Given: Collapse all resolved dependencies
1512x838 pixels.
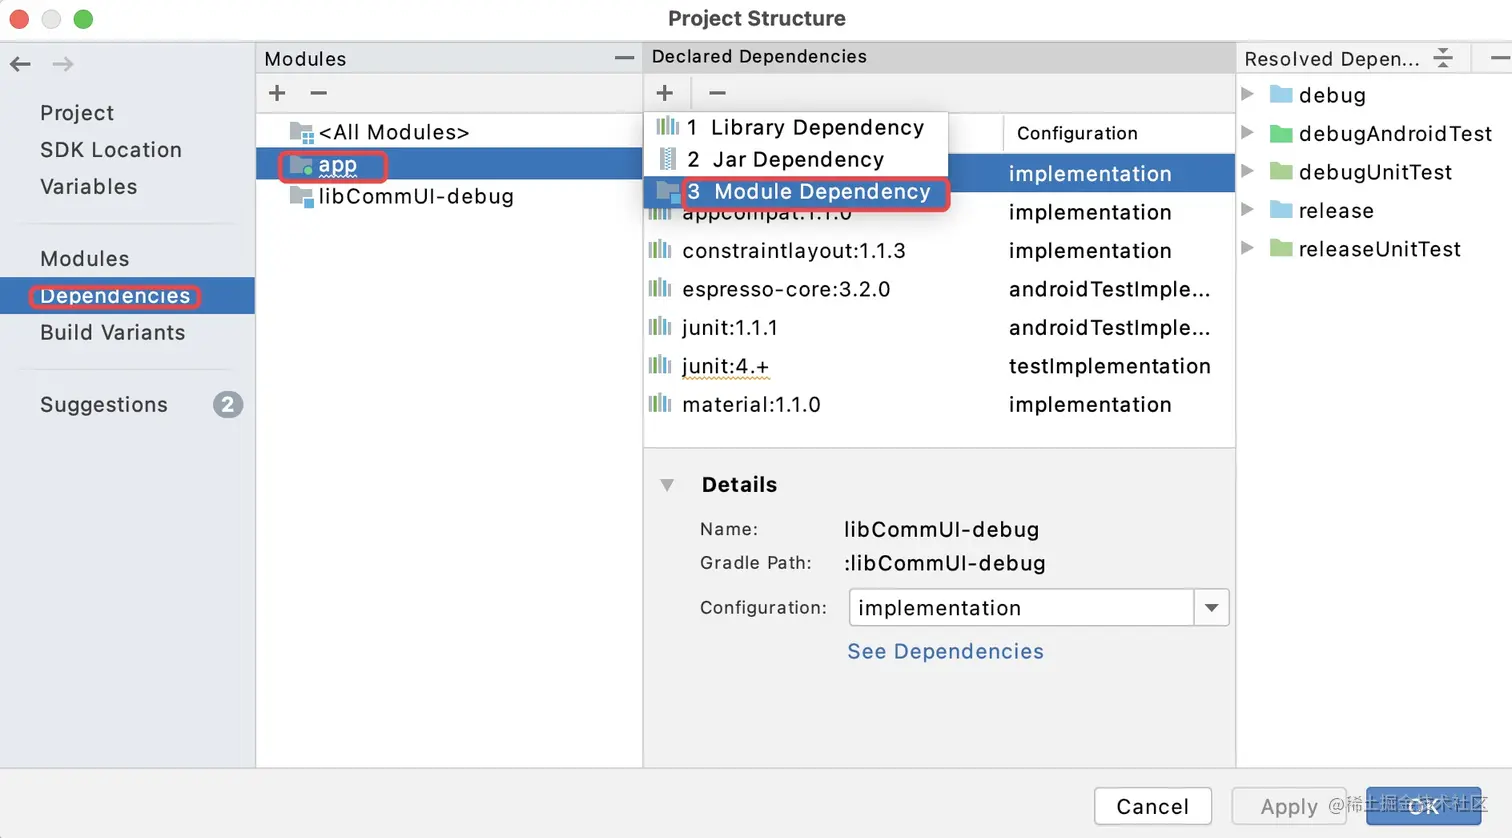Looking at the screenshot, I should [x=1443, y=58].
